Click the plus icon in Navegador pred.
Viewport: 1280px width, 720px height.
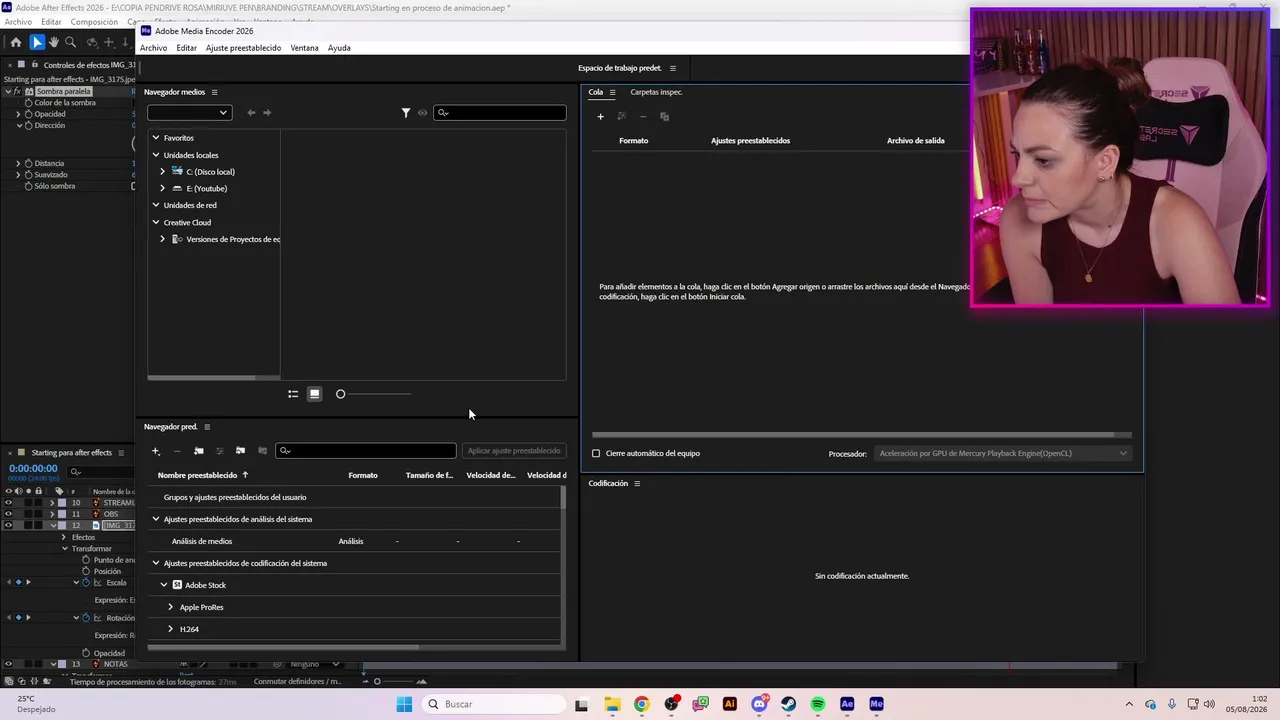[x=155, y=451]
